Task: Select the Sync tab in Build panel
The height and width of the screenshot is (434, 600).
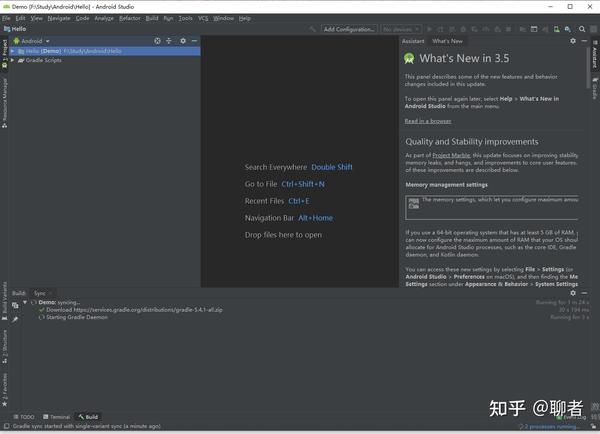Action: [x=40, y=293]
